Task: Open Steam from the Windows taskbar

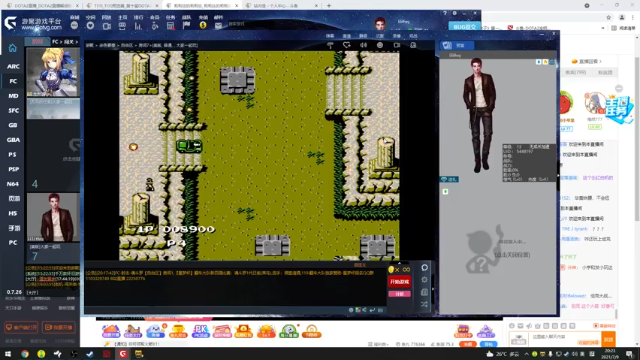Action: click(90, 354)
